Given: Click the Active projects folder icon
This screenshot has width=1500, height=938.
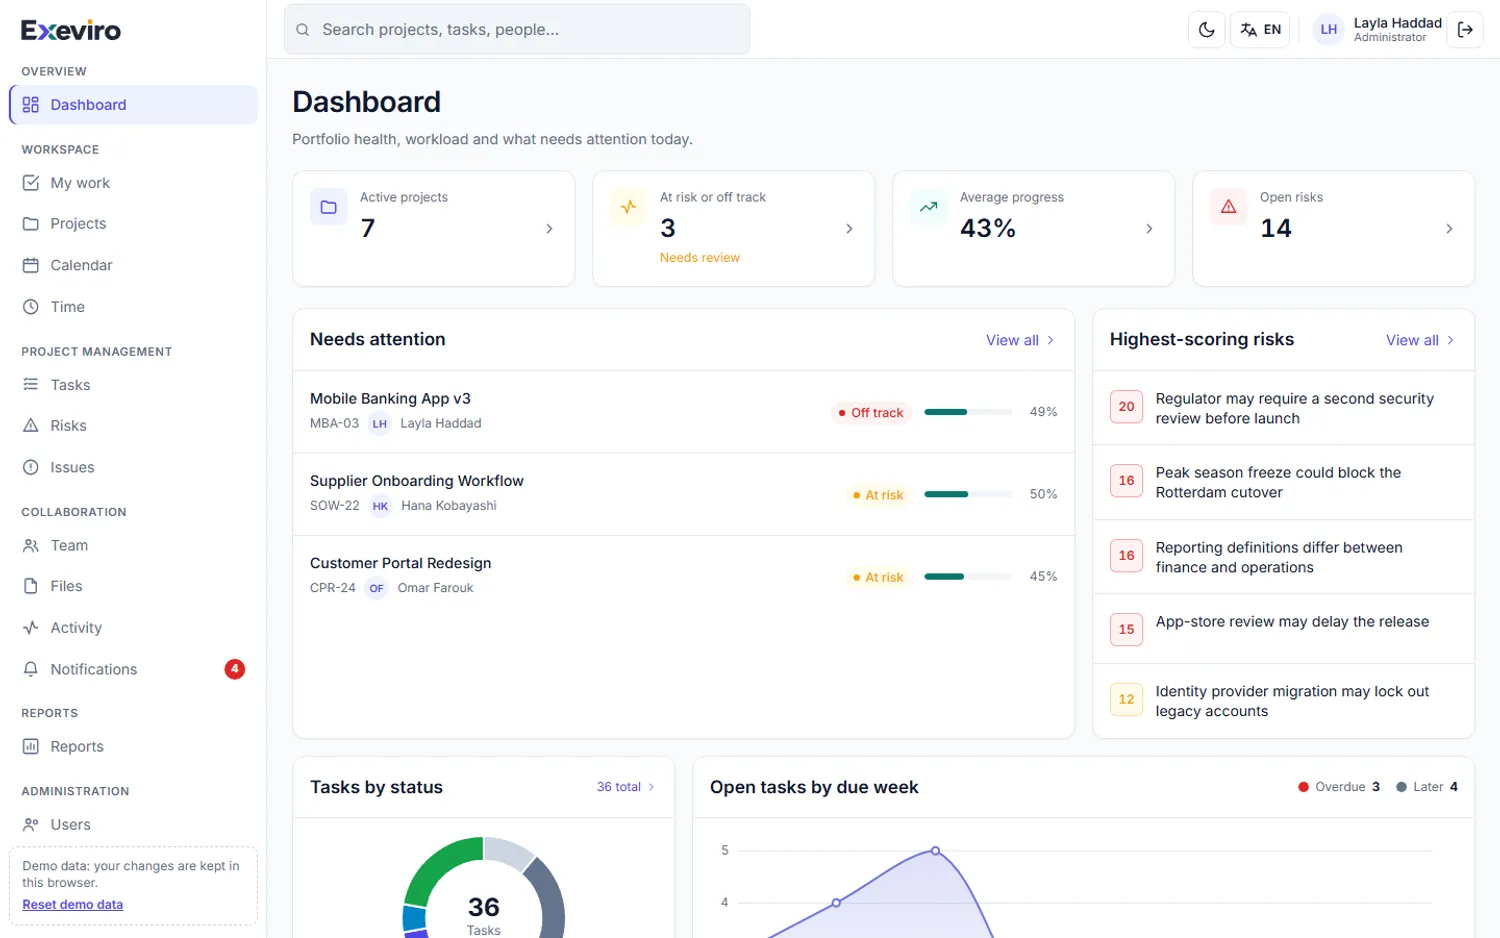Looking at the screenshot, I should tap(329, 207).
